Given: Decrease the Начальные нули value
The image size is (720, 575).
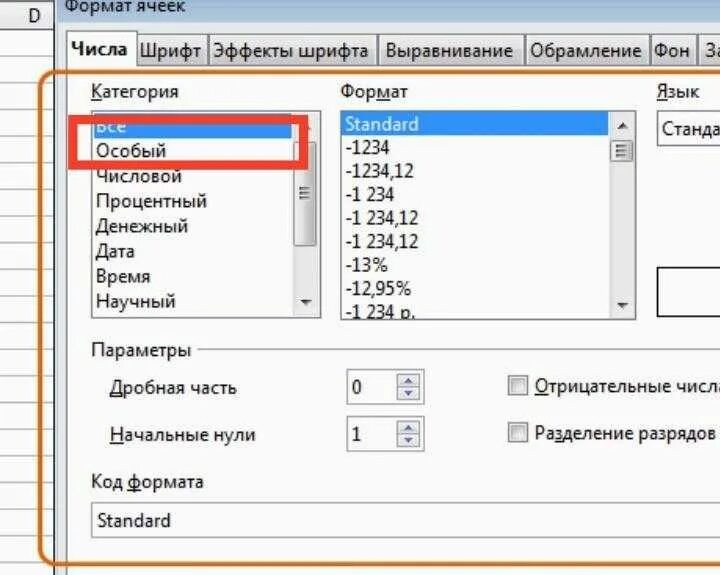Looking at the screenshot, I should 409,440.
